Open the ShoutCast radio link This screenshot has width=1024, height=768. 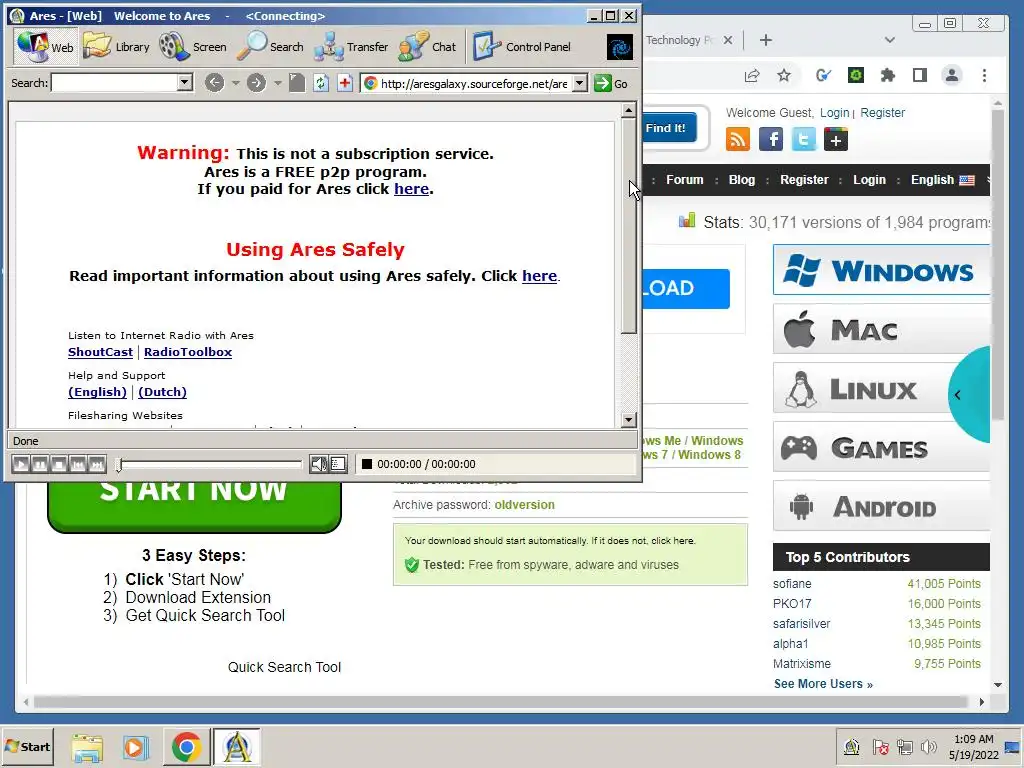point(100,352)
